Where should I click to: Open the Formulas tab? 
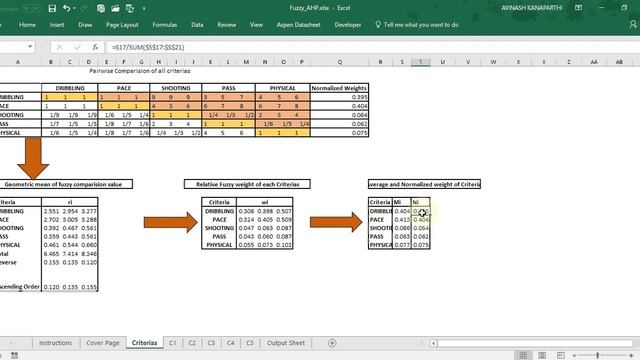point(164,24)
